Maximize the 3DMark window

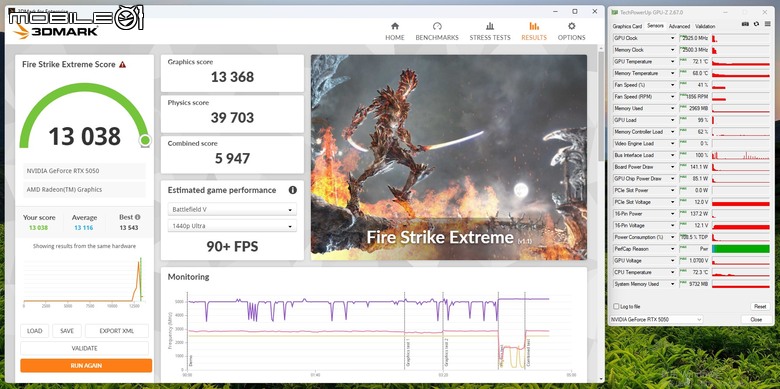click(575, 11)
